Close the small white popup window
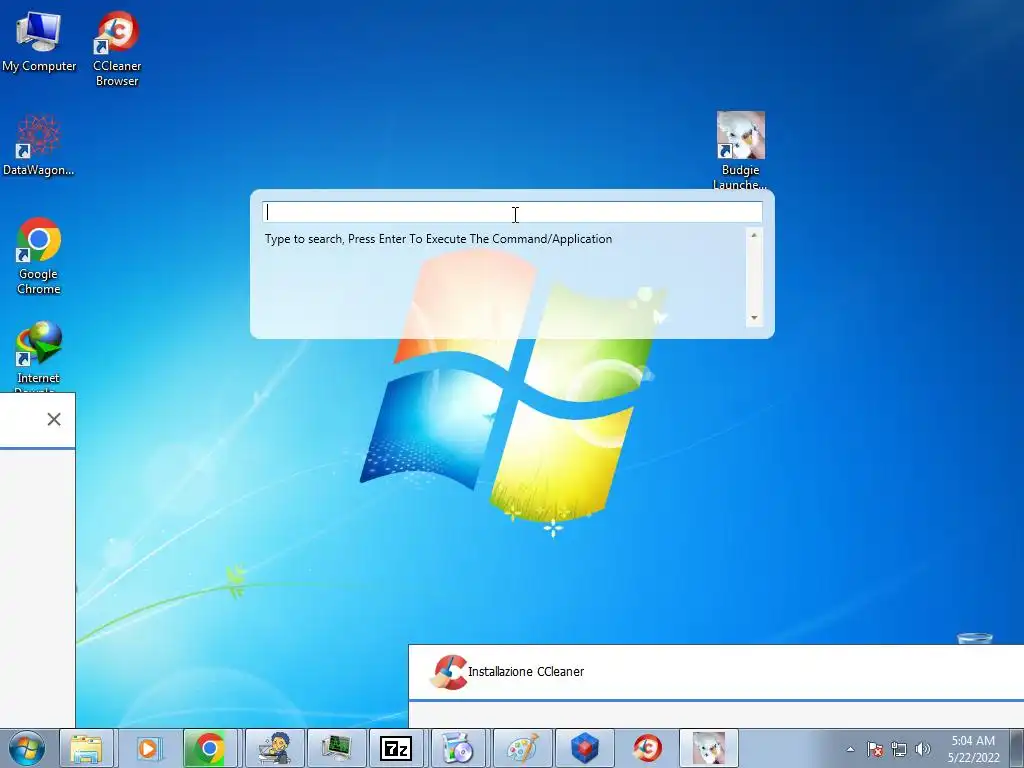The image size is (1024, 768). point(54,419)
